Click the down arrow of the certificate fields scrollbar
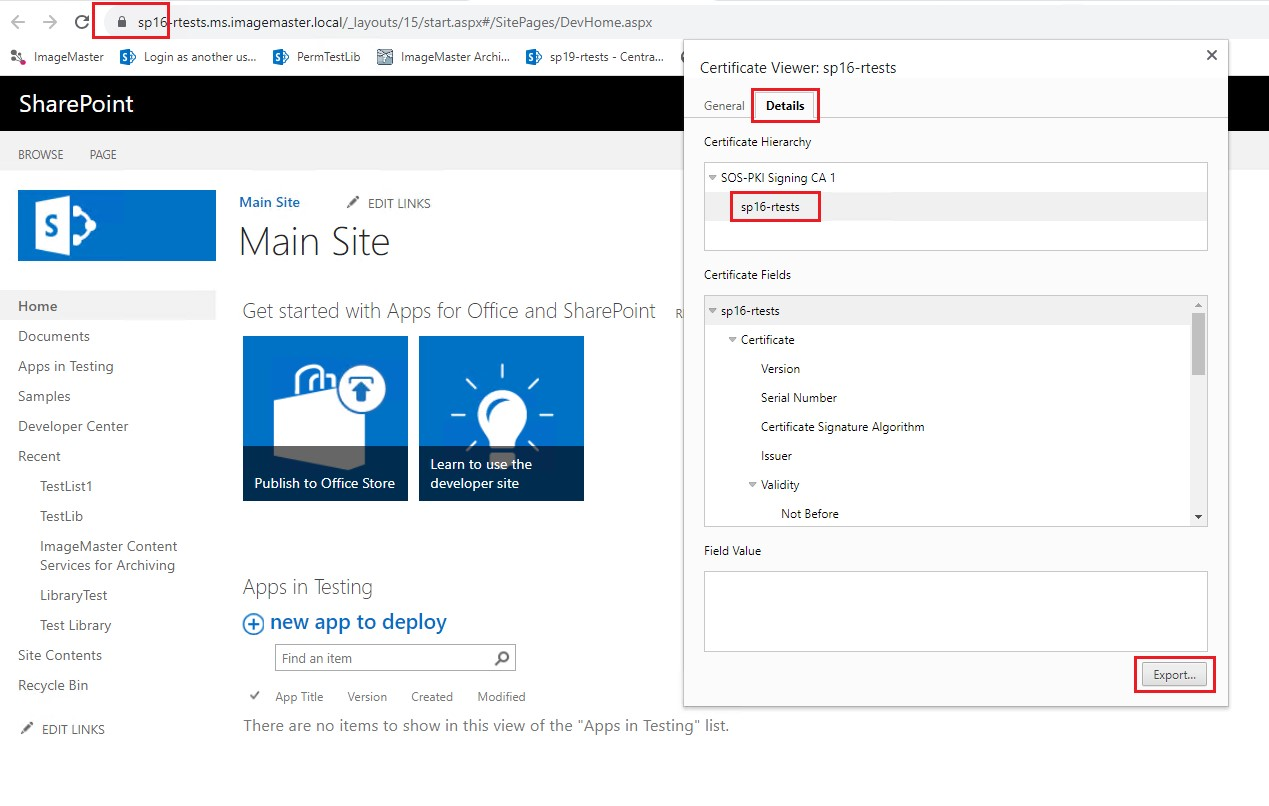The height and width of the screenshot is (806, 1269). tap(1198, 517)
